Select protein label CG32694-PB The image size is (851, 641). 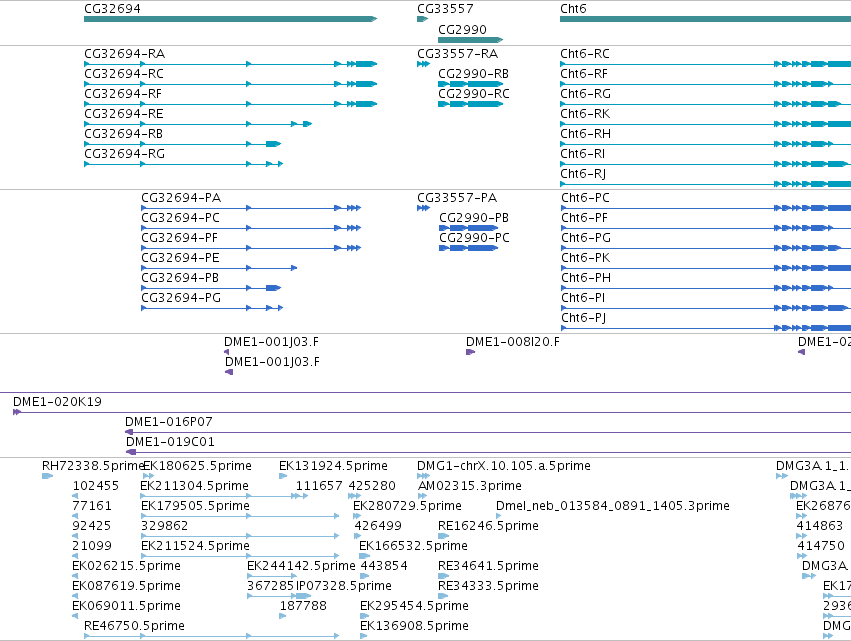(x=180, y=278)
